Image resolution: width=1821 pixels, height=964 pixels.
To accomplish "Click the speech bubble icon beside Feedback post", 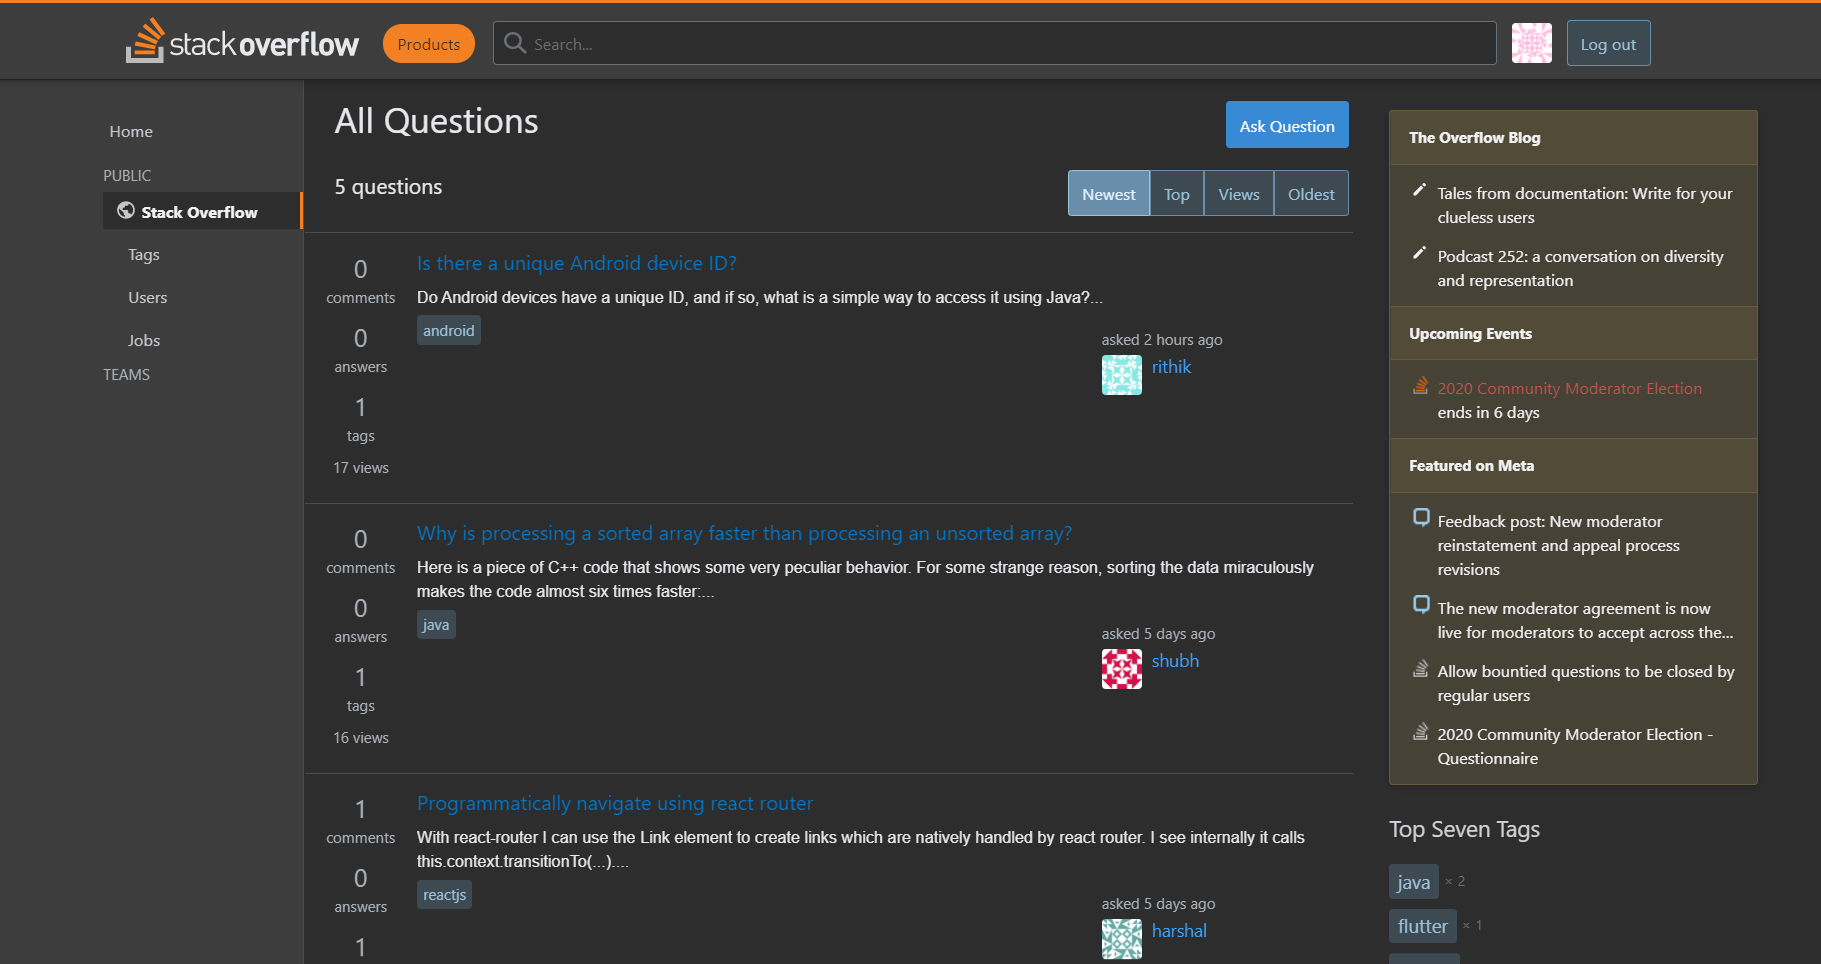I will [1421, 518].
